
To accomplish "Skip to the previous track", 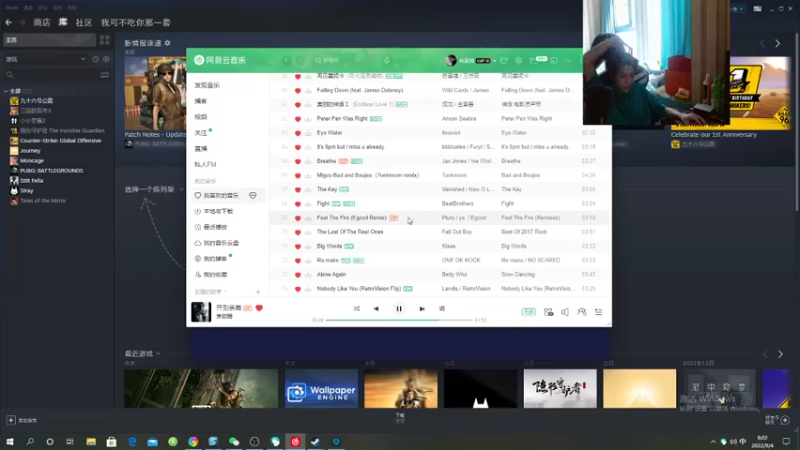I will point(376,309).
